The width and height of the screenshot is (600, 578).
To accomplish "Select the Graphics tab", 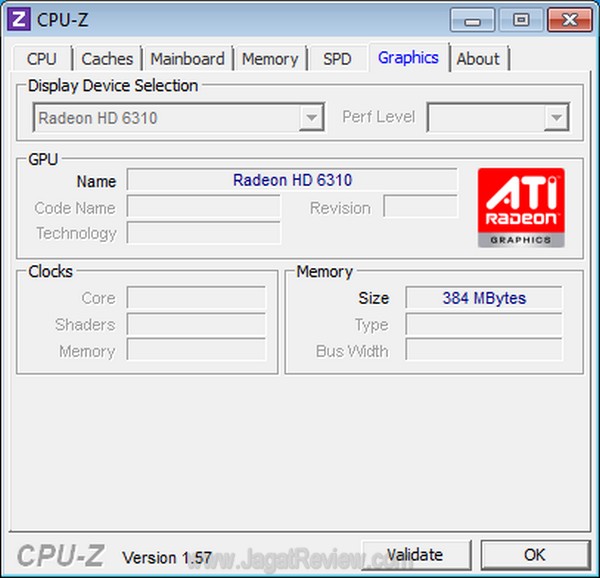I will pos(408,57).
